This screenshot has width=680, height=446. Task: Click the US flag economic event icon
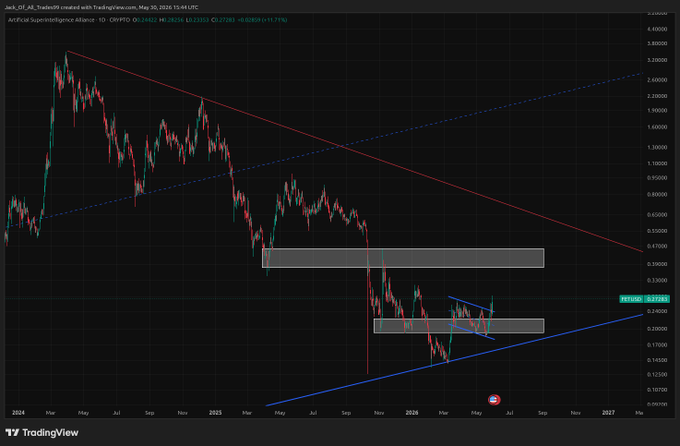click(x=494, y=399)
